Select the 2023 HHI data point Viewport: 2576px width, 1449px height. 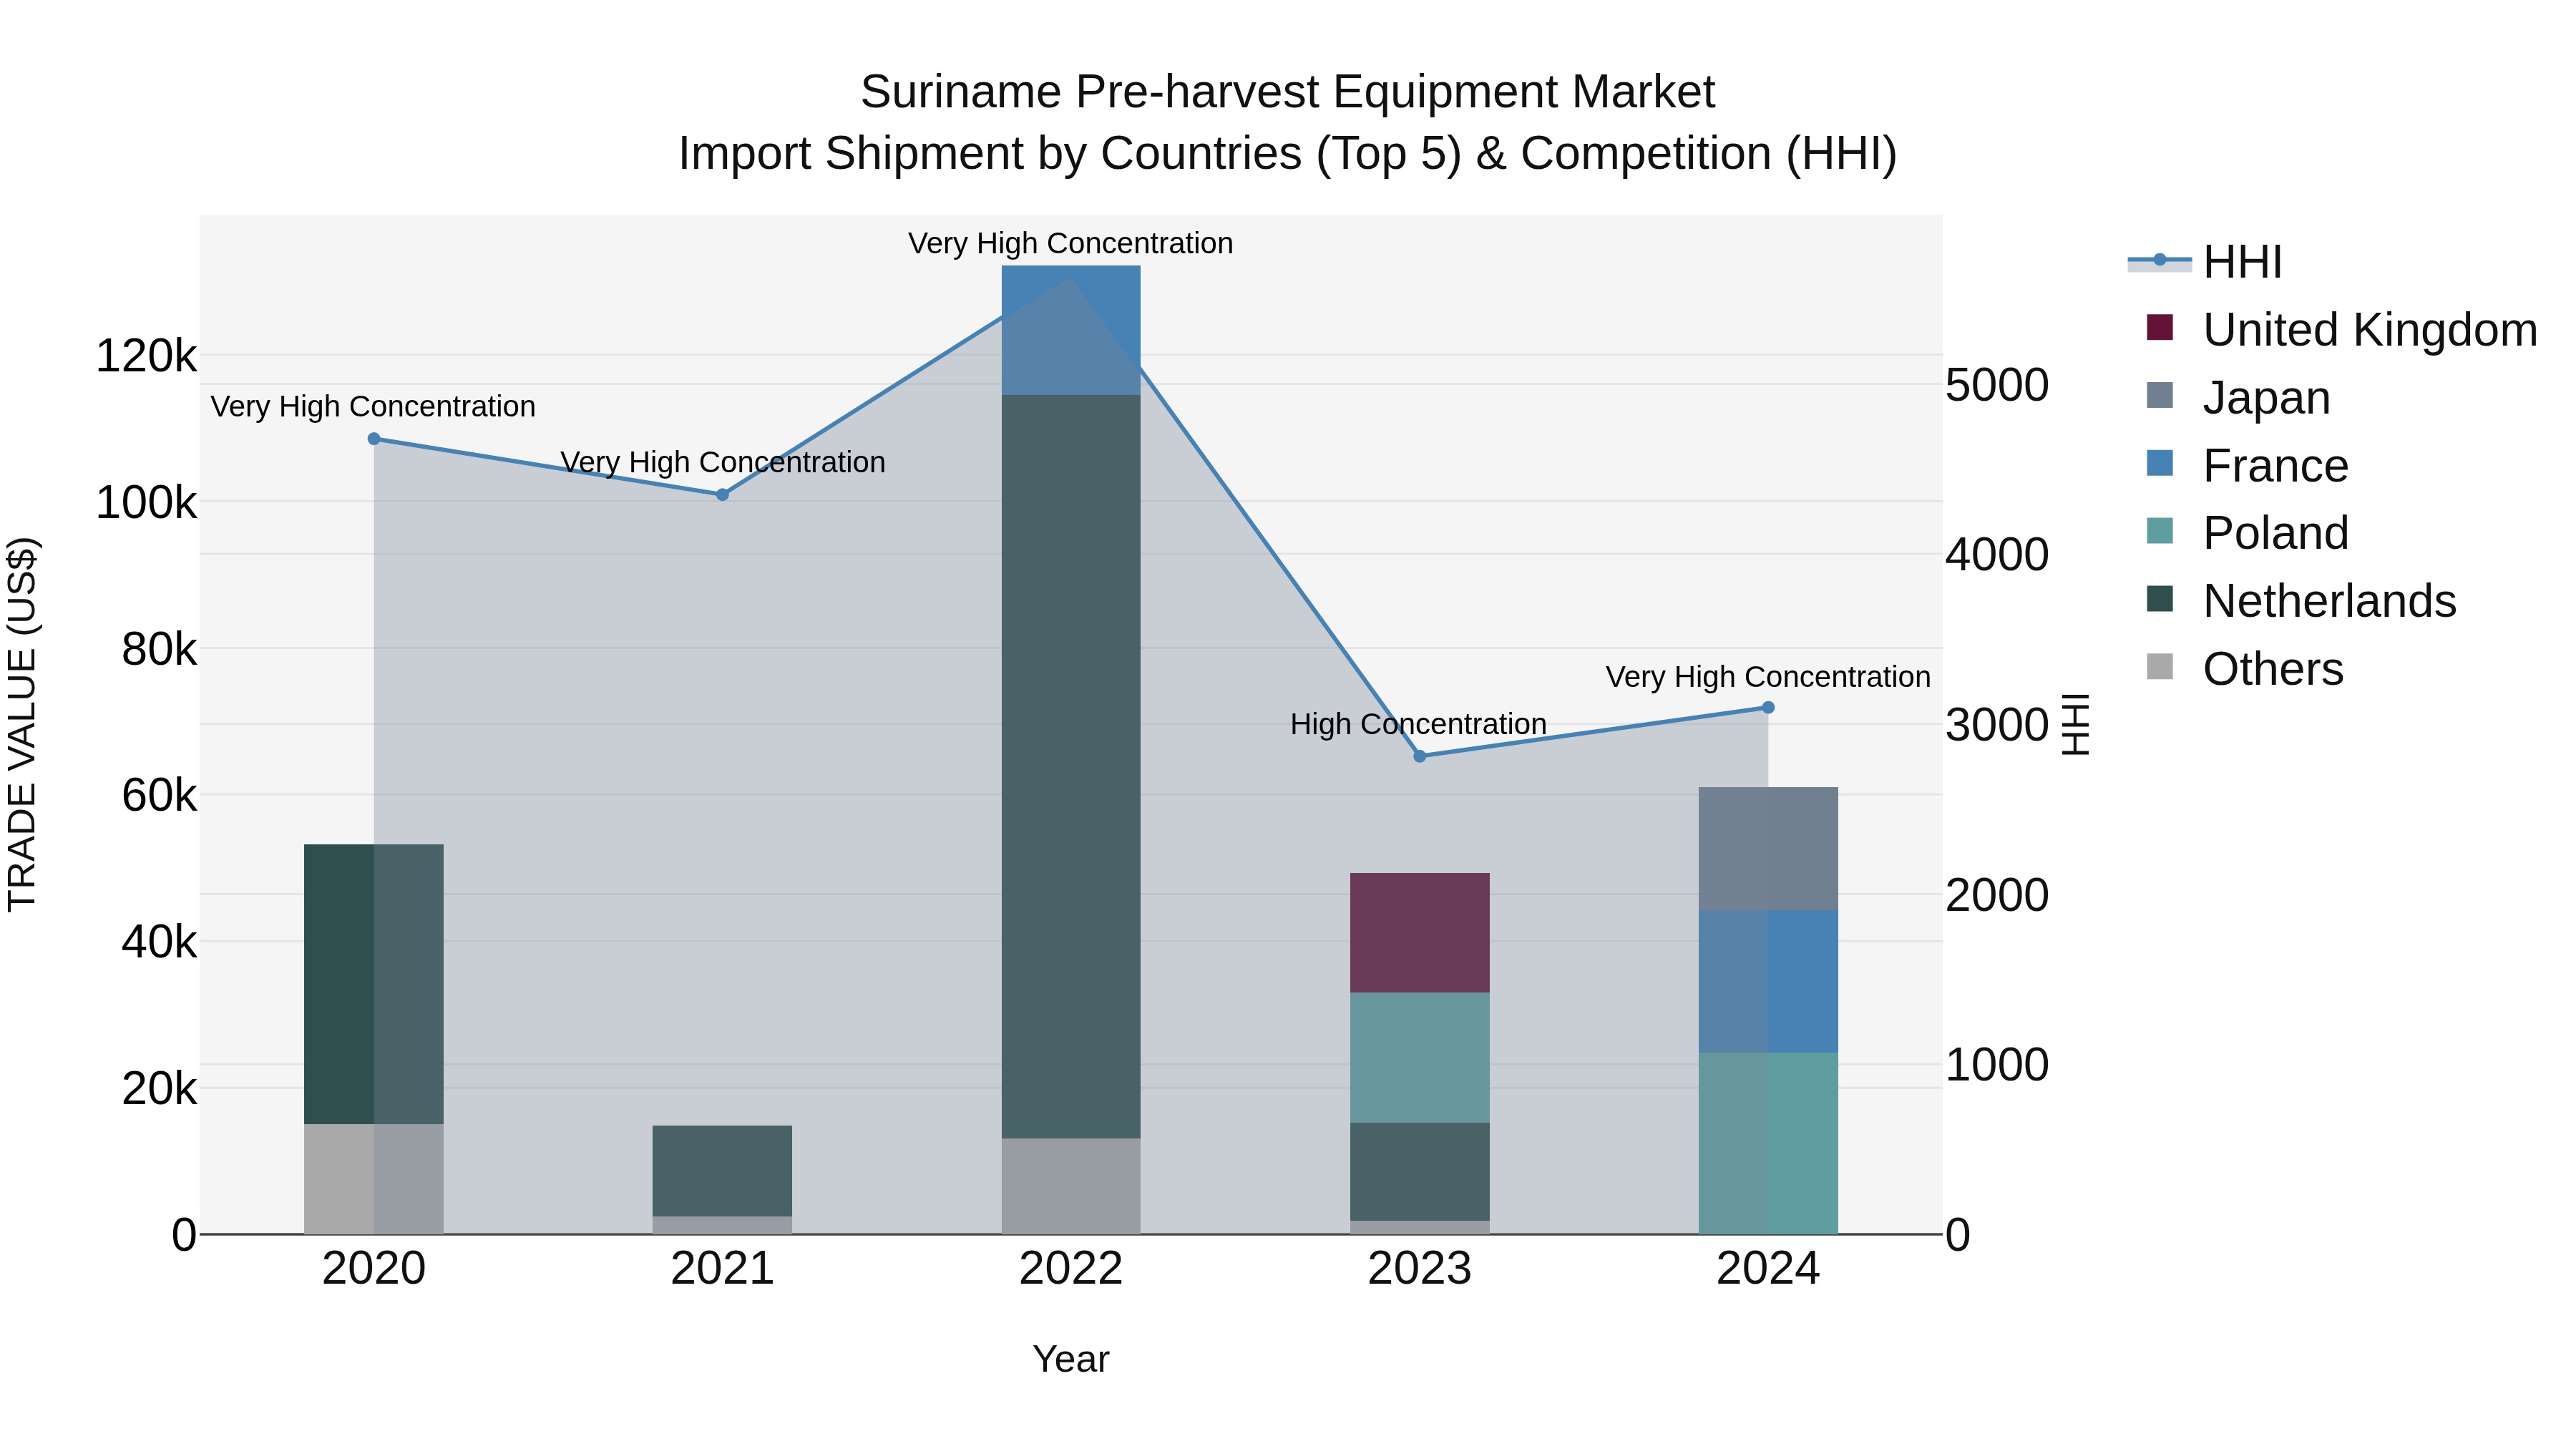pyautogui.click(x=1420, y=756)
